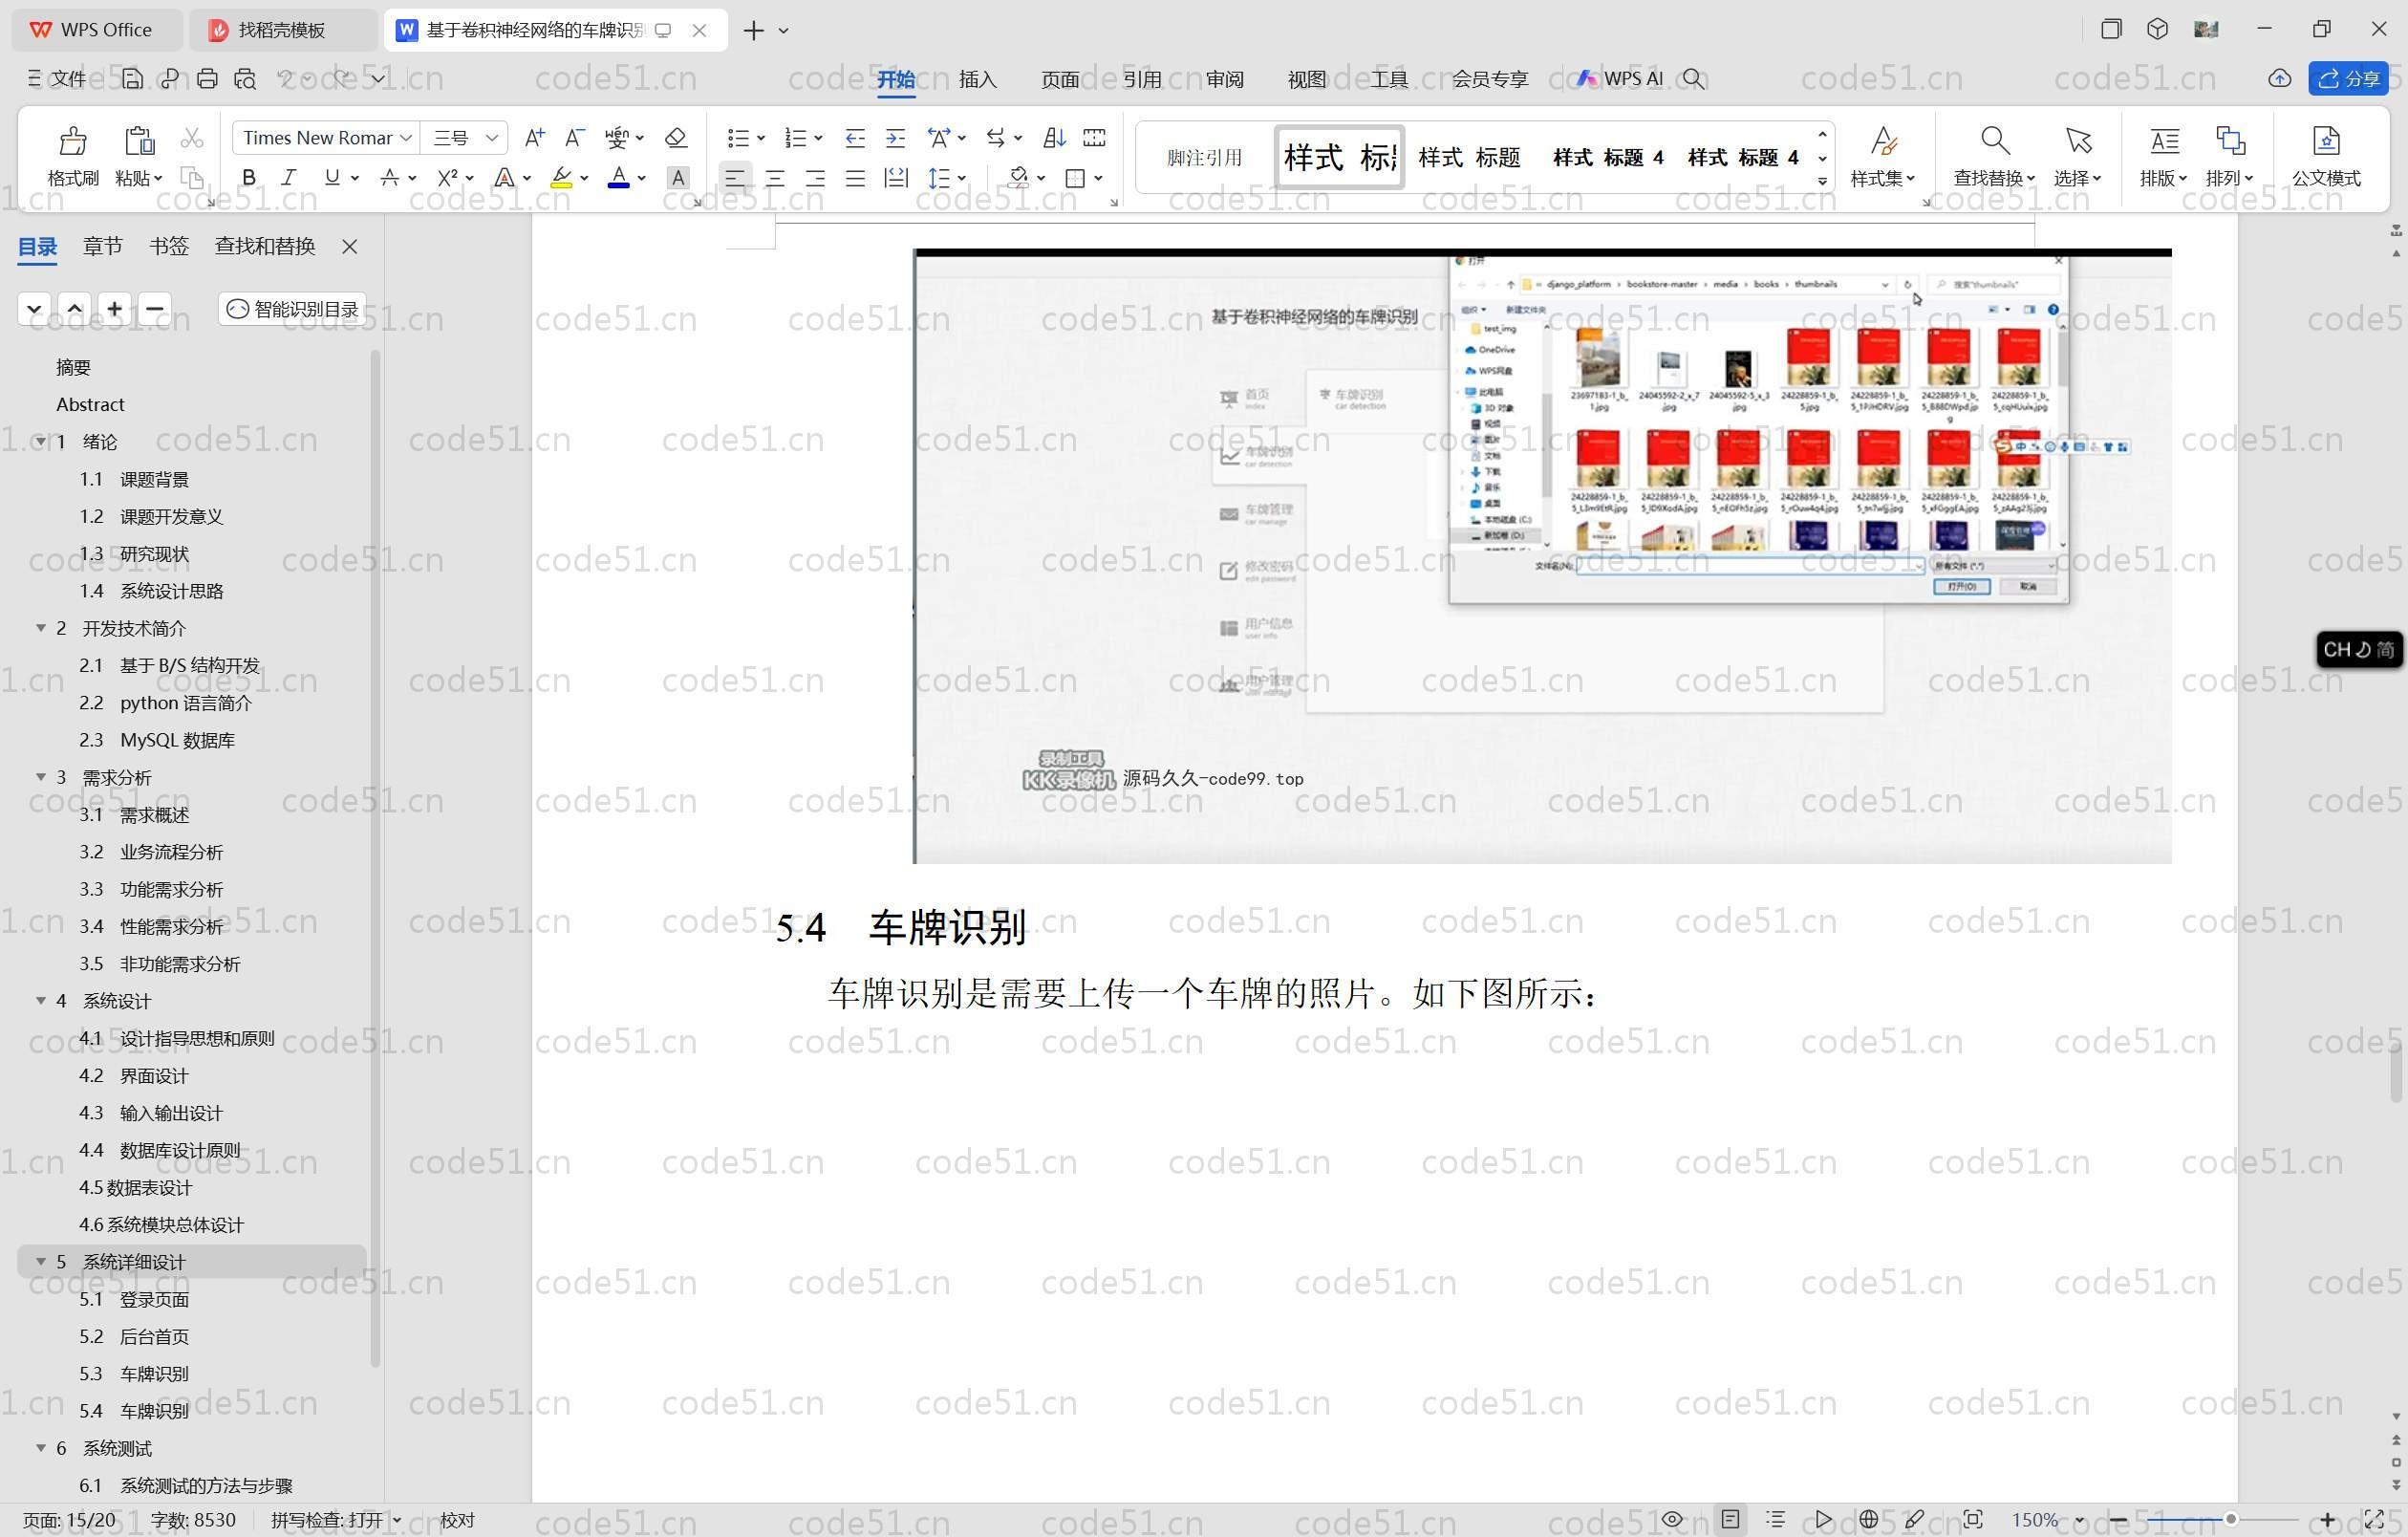Click the print preview icon

[245, 79]
